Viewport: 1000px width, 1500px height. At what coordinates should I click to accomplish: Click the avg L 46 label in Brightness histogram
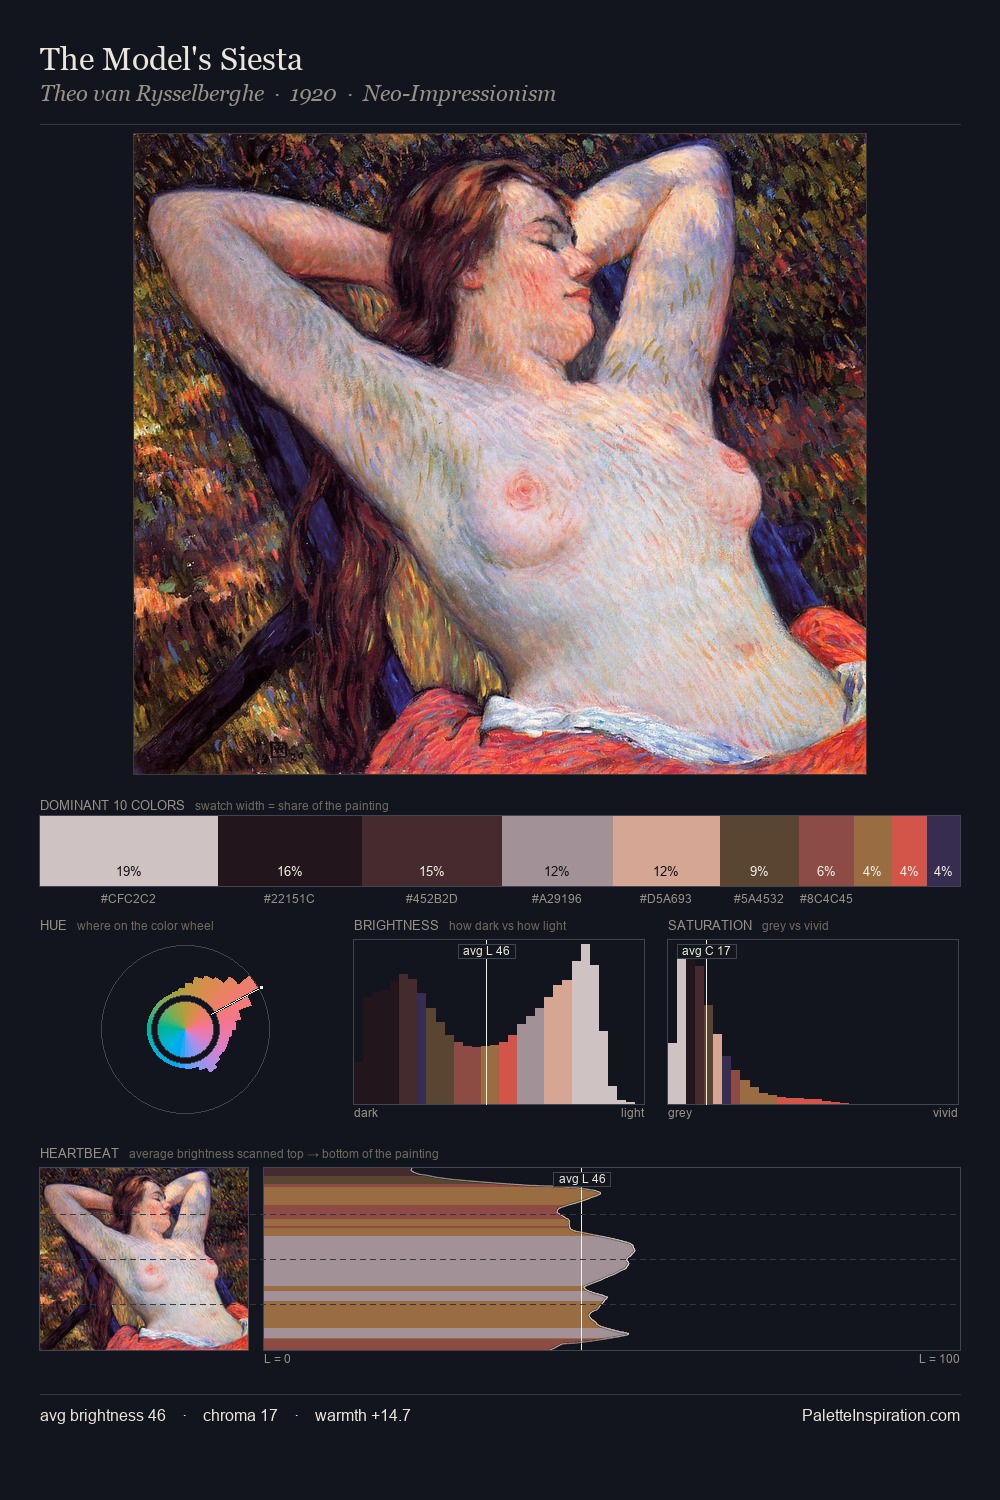(x=486, y=951)
